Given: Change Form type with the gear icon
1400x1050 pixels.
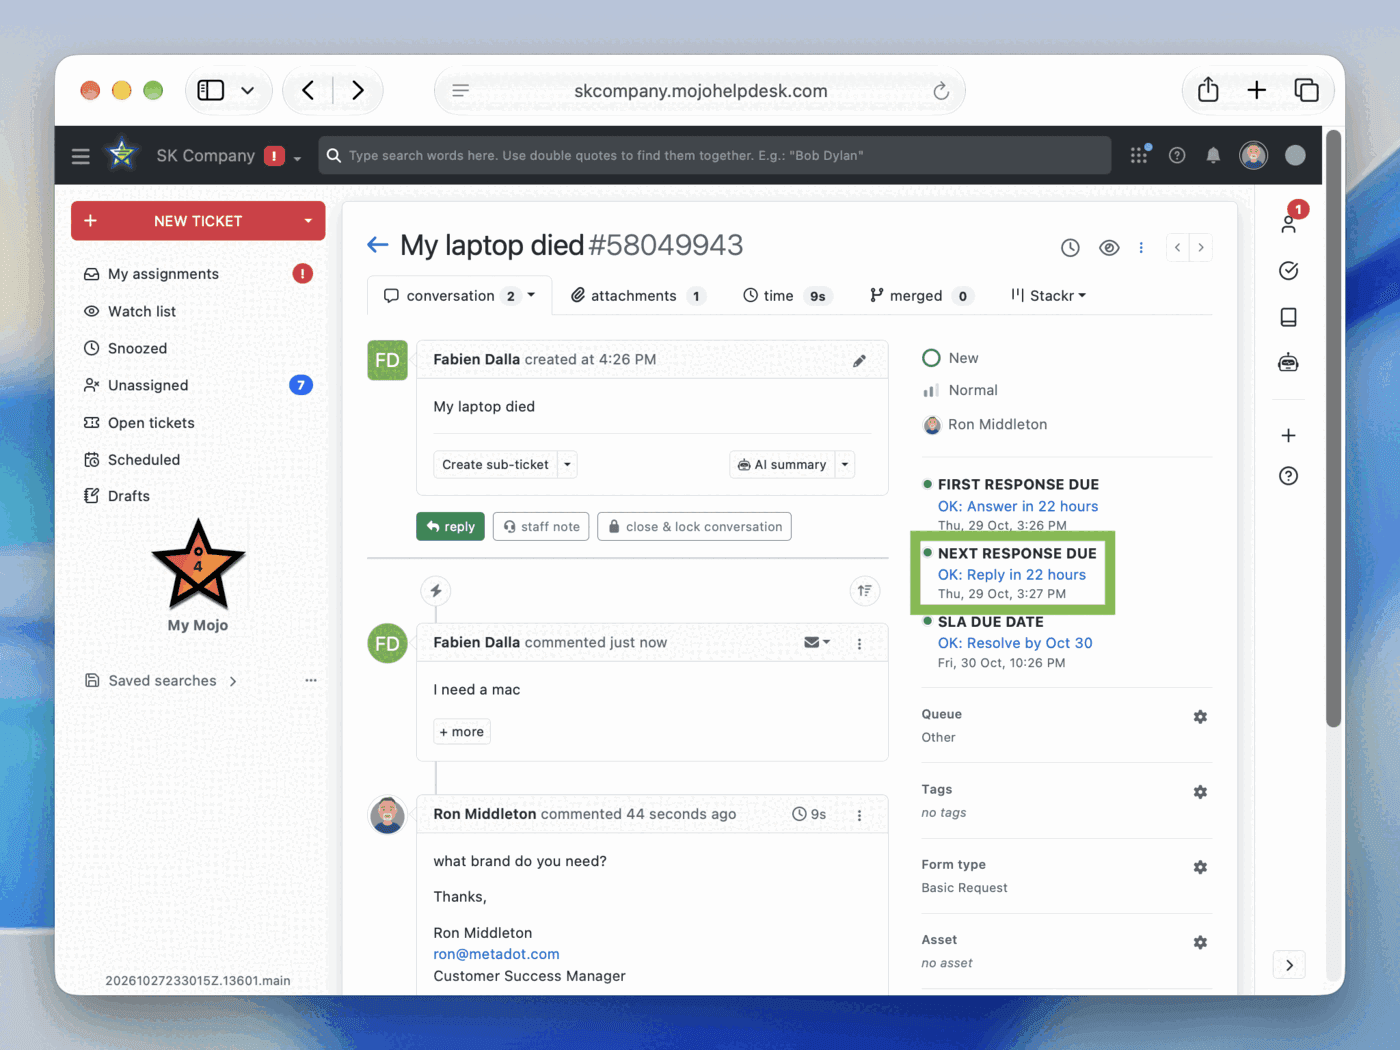Looking at the screenshot, I should click(1200, 867).
